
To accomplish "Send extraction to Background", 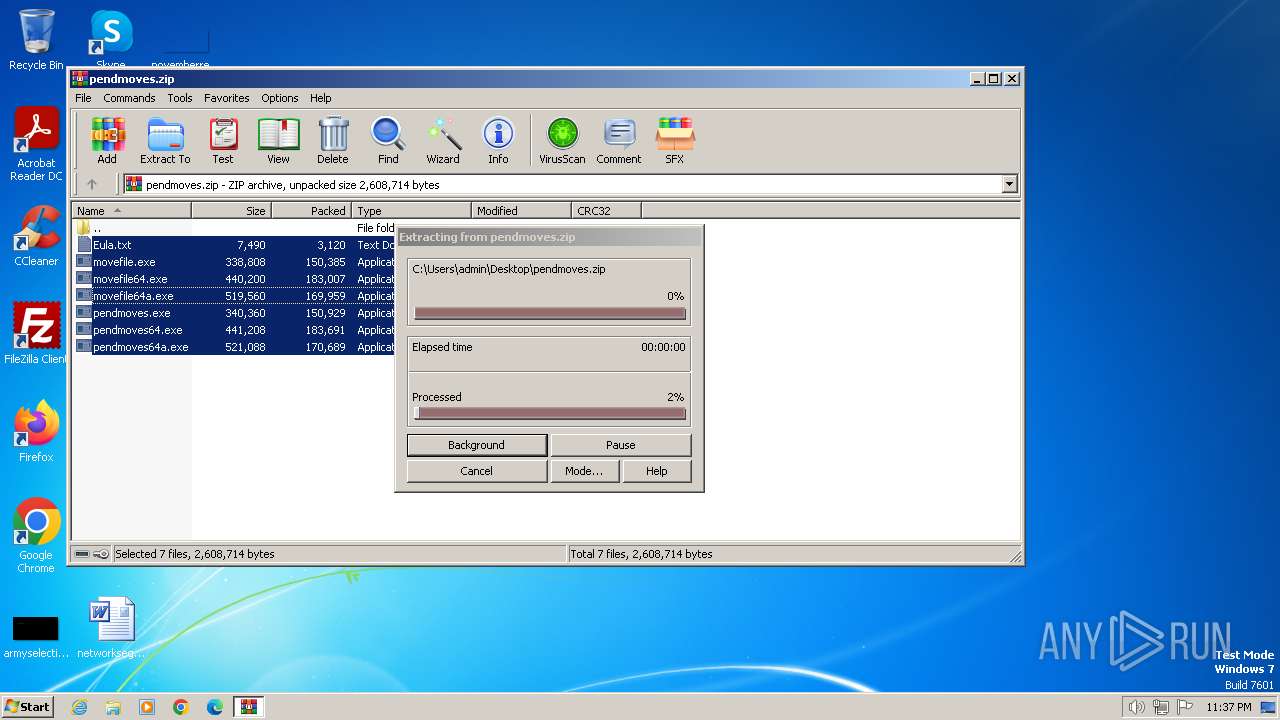I will pos(477,445).
